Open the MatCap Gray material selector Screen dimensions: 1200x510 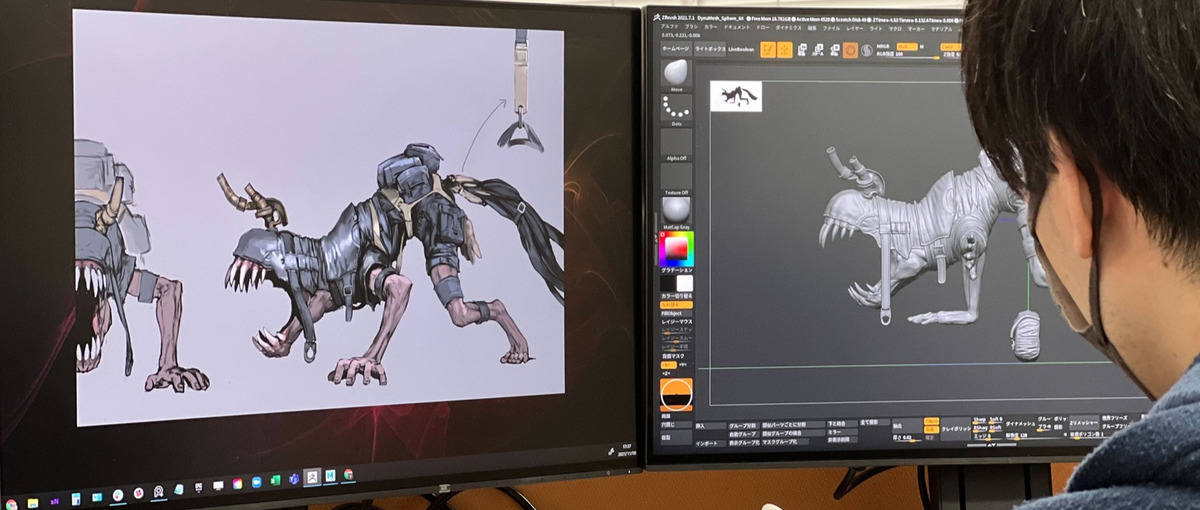click(x=677, y=212)
